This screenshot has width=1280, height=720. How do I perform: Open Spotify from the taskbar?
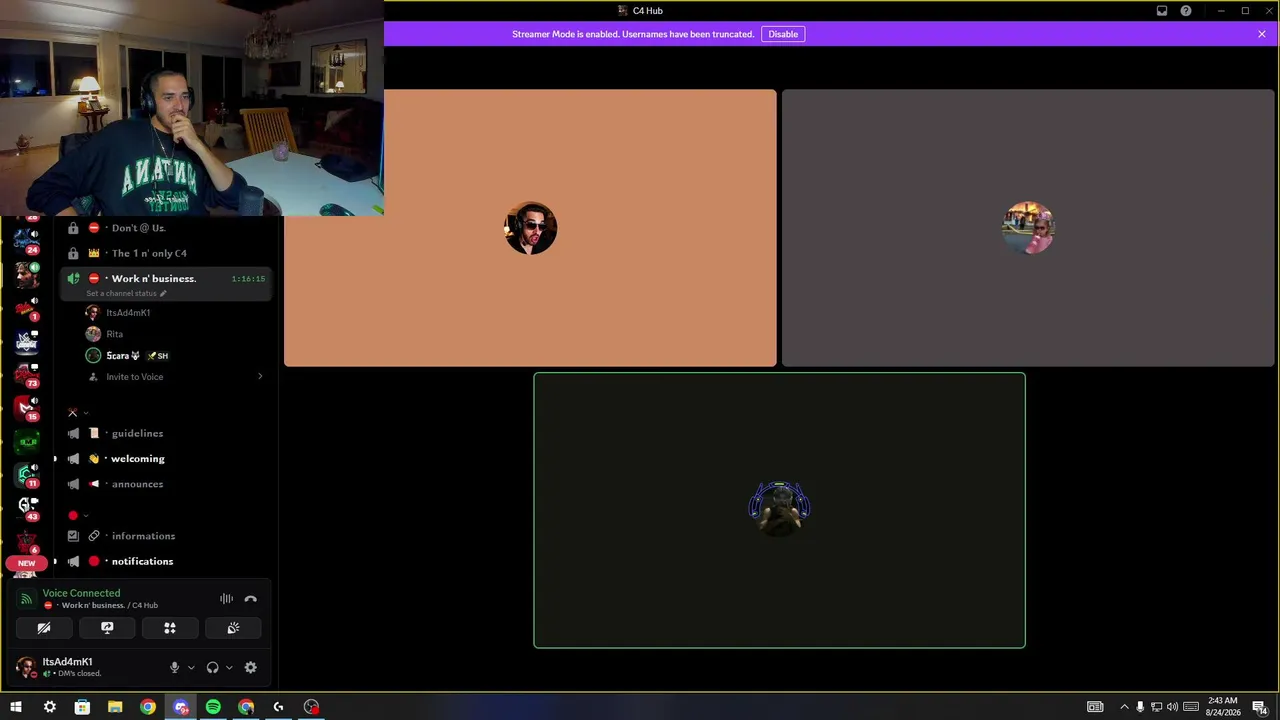click(213, 707)
